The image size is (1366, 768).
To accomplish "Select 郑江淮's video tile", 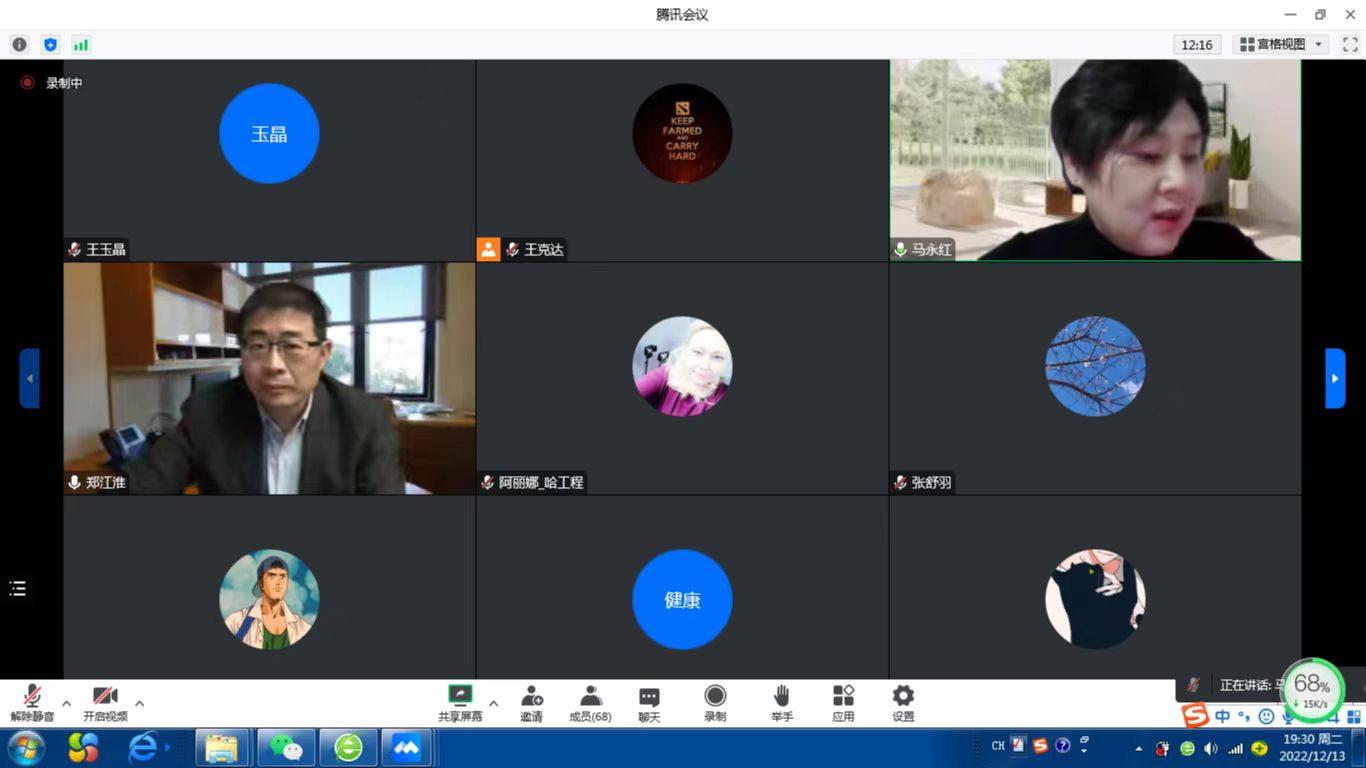I will pyautogui.click(x=269, y=378).
